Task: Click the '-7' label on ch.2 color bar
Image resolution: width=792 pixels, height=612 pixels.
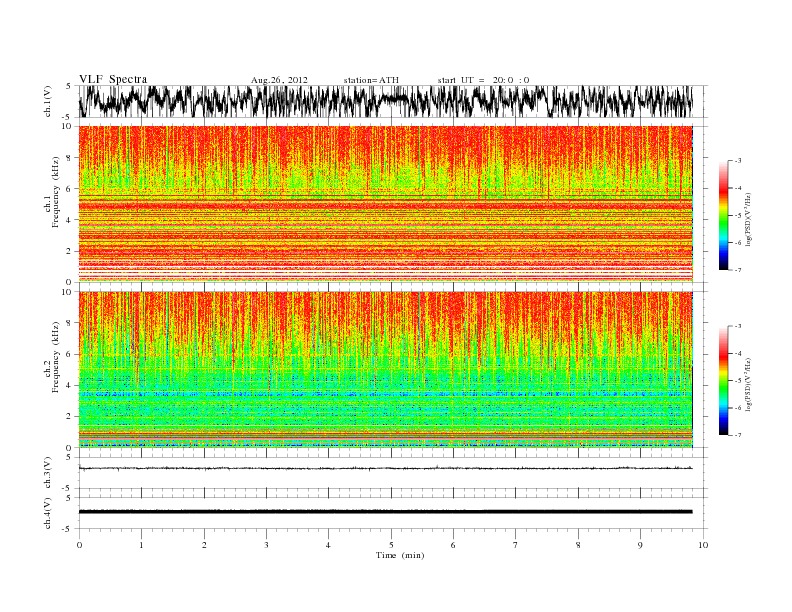Action: 738,435
